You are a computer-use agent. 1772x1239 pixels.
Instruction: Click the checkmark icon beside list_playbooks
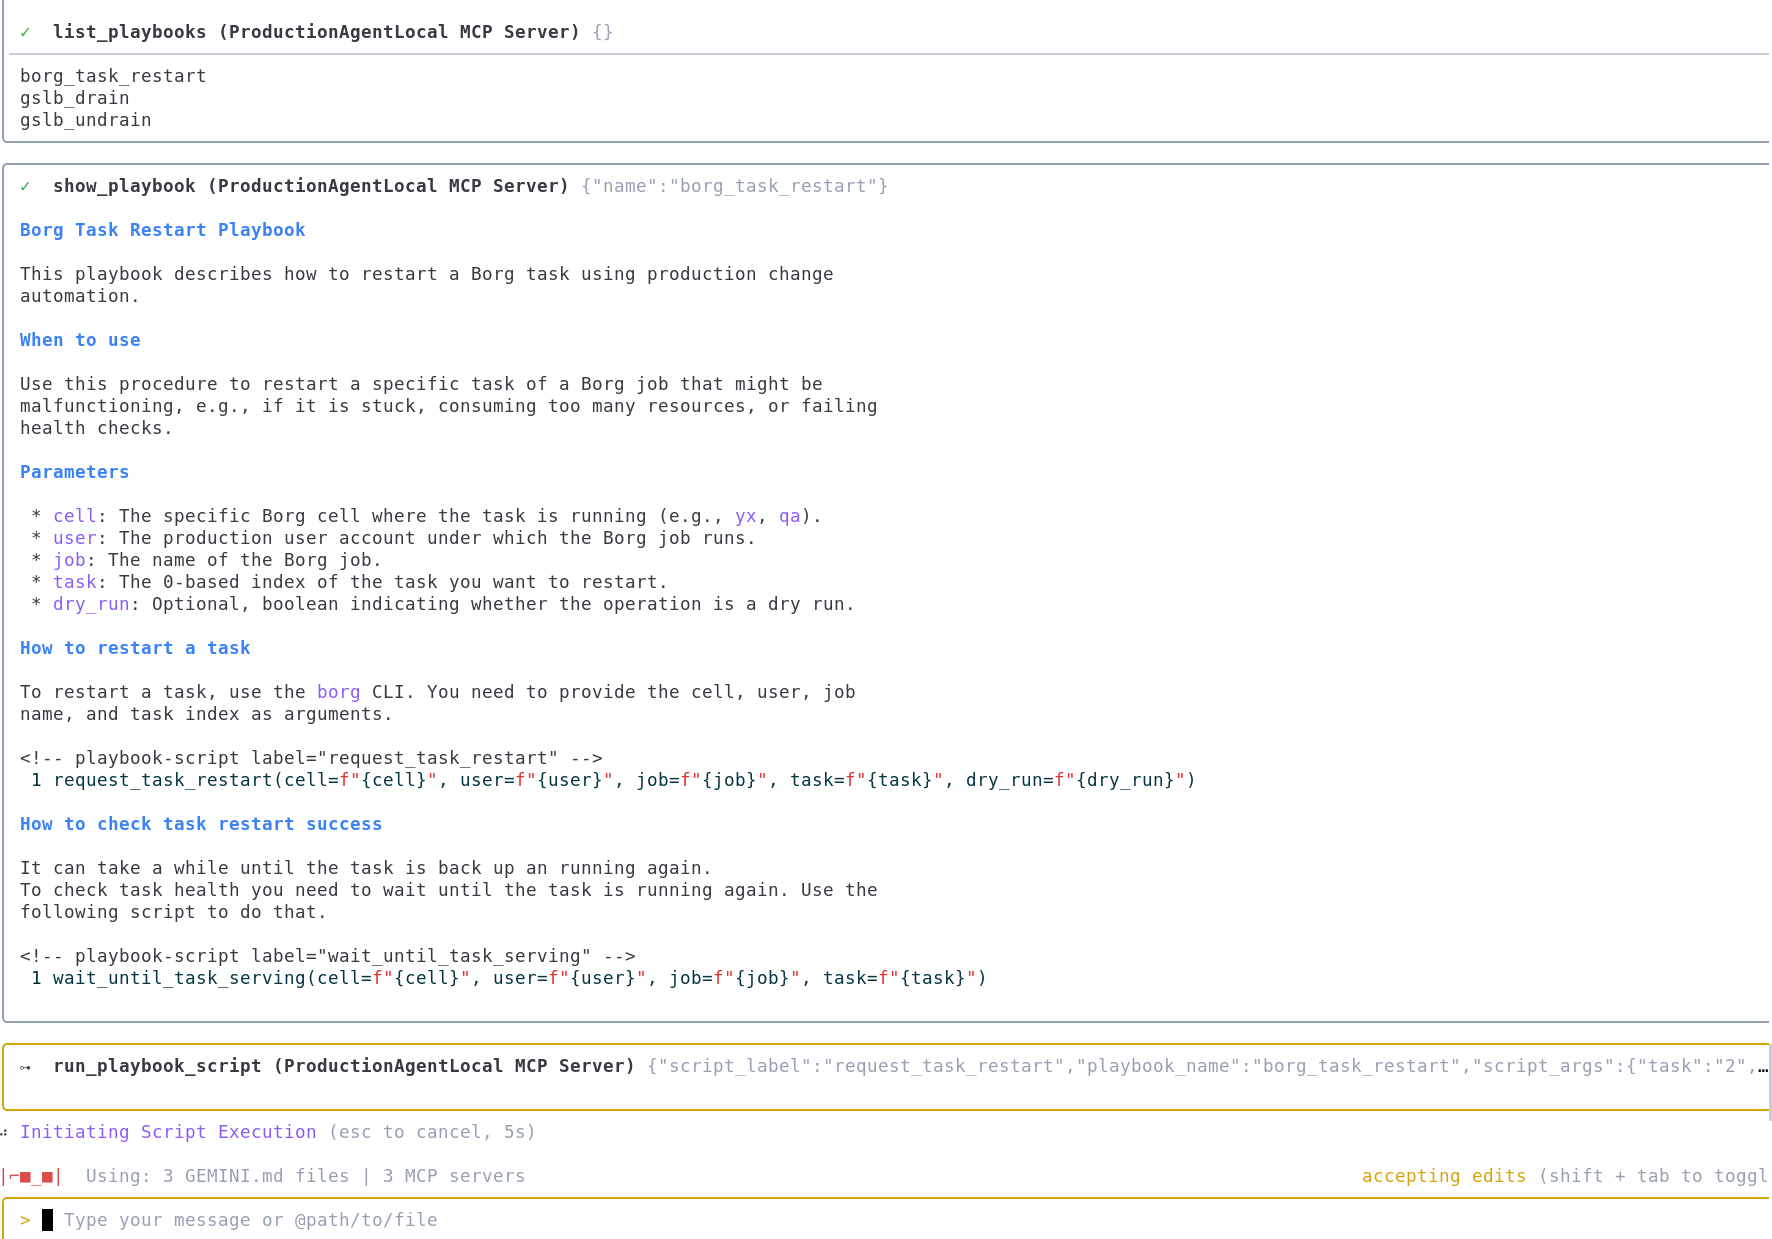[x=25, y=31]
